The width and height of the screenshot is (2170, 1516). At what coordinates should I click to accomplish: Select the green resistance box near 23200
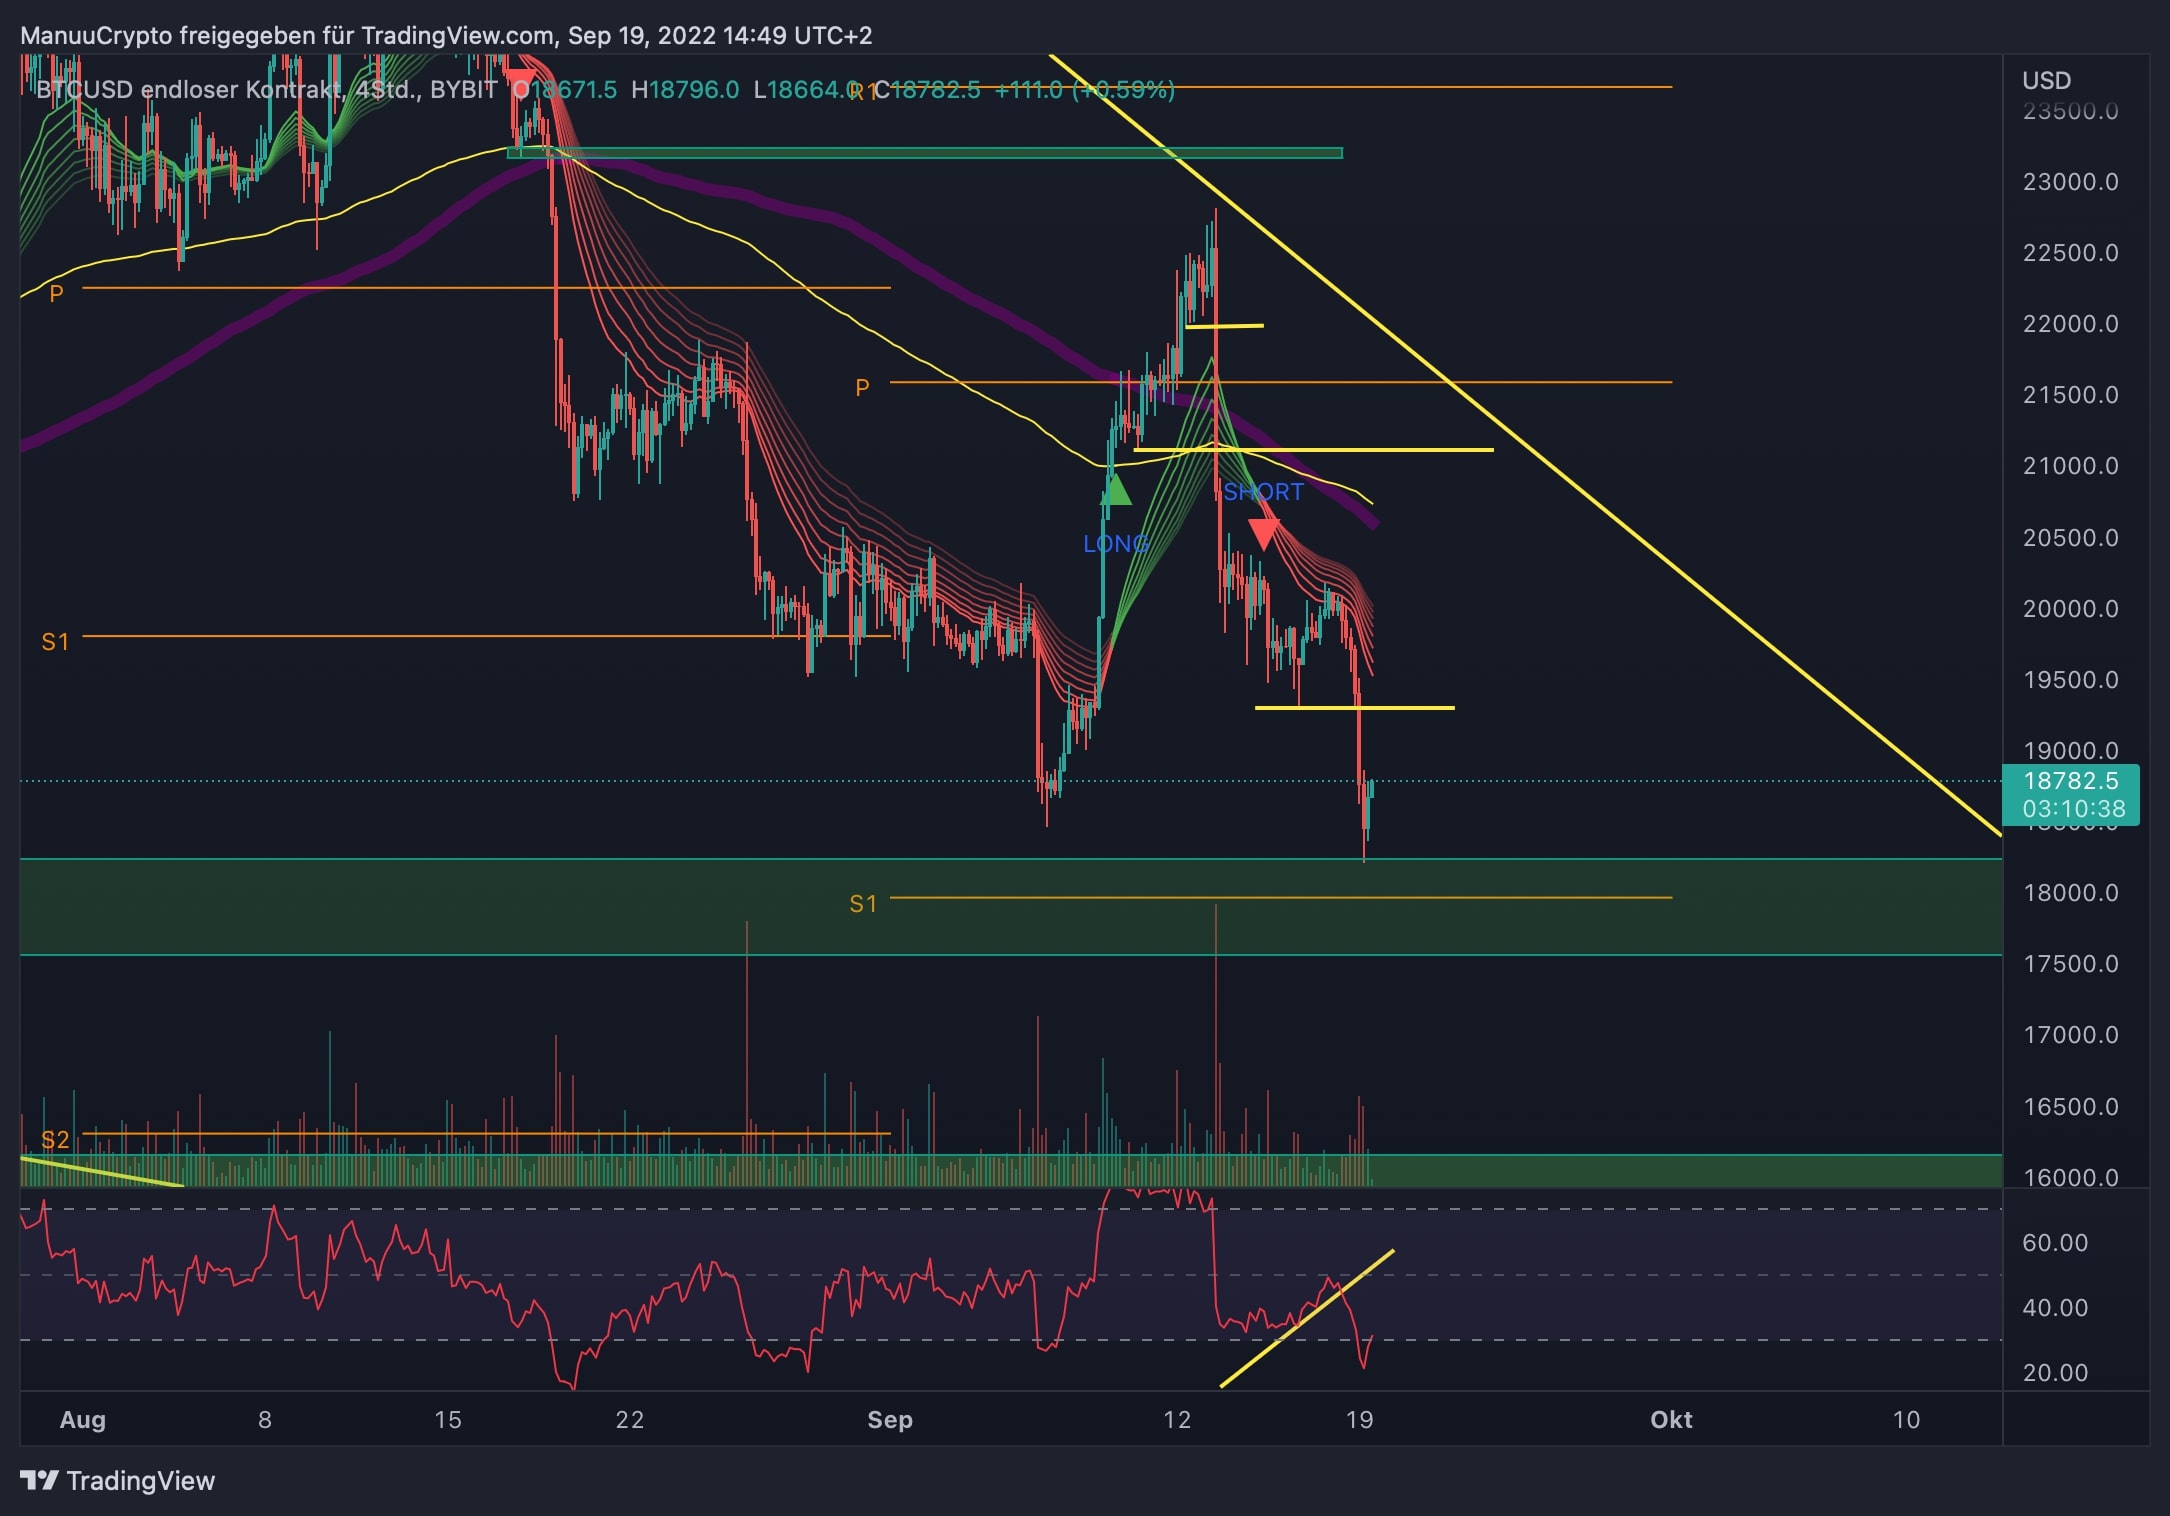click(x=925, y=153)
